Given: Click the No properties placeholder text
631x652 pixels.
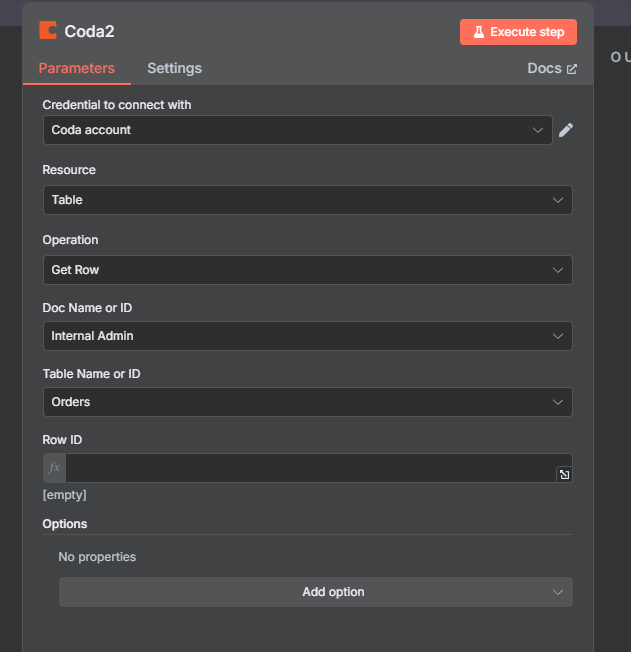Looking at the screenshot, I should pos(97,557).
